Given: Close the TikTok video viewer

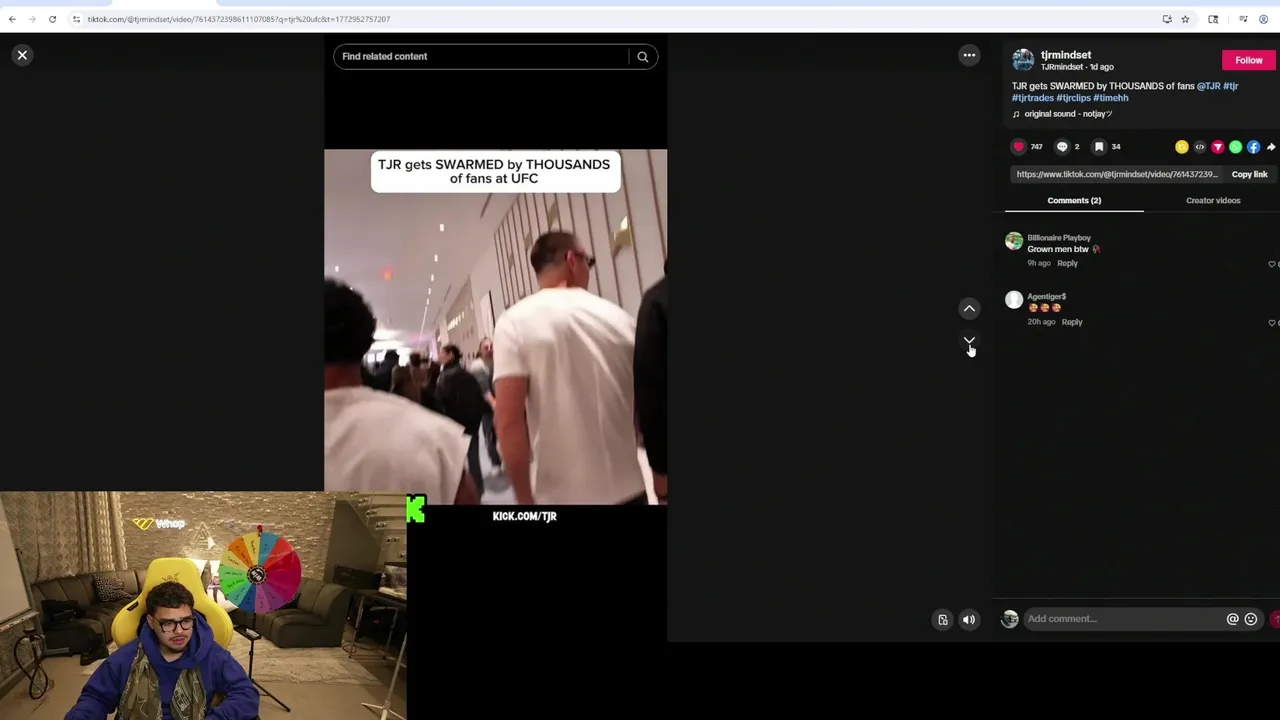Looking at the screenshot, I should pos(22,55).
